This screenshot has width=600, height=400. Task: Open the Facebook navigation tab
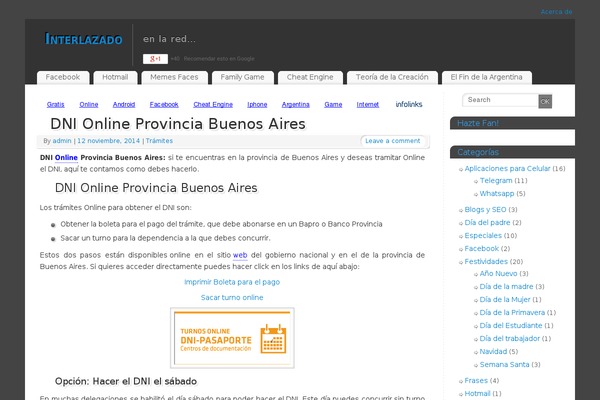pos(62,77)
